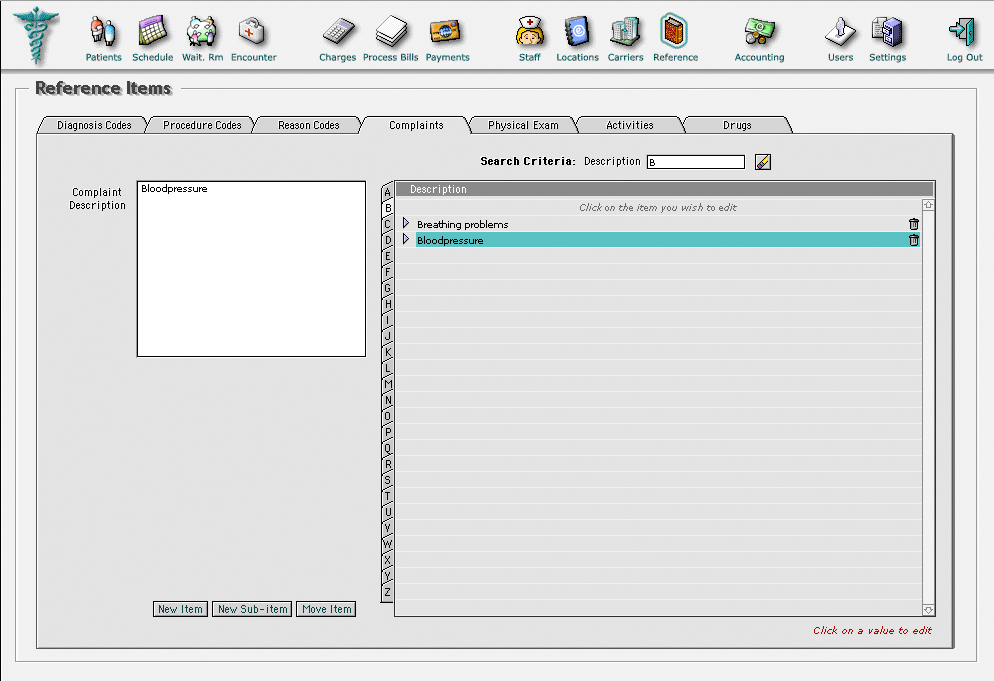Filter list by letter S tab
The image size is (994, 681).
click(387, 481)
